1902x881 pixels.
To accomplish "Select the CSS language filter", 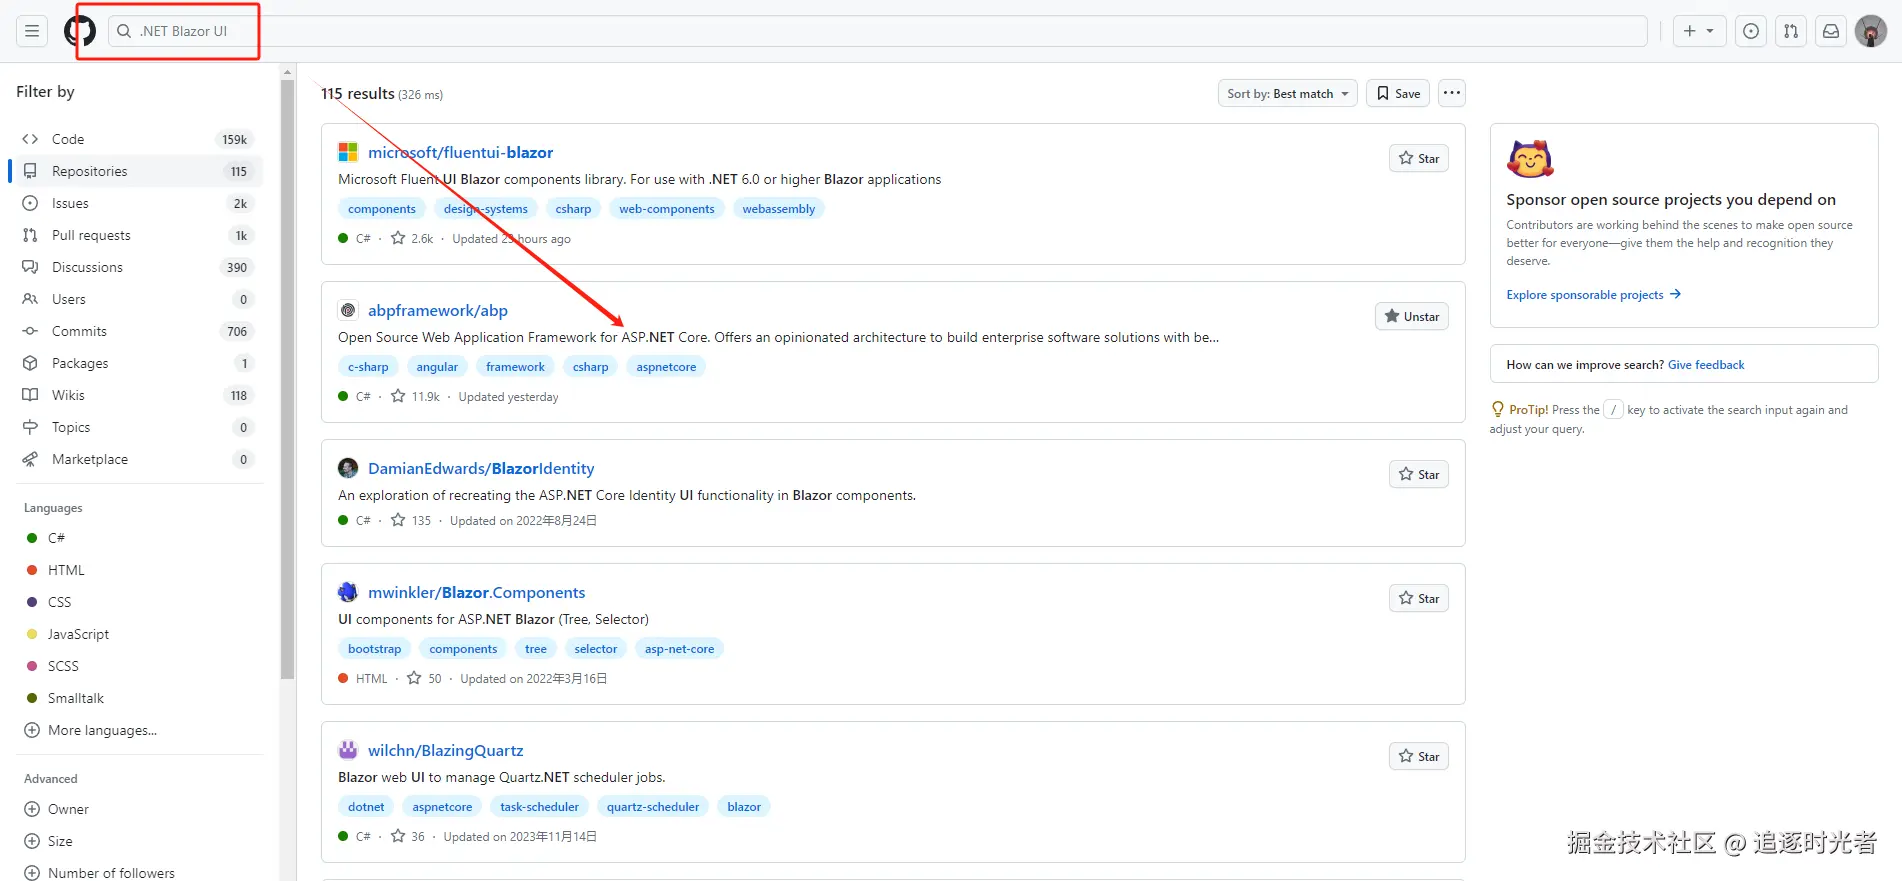I will [139, 602].
